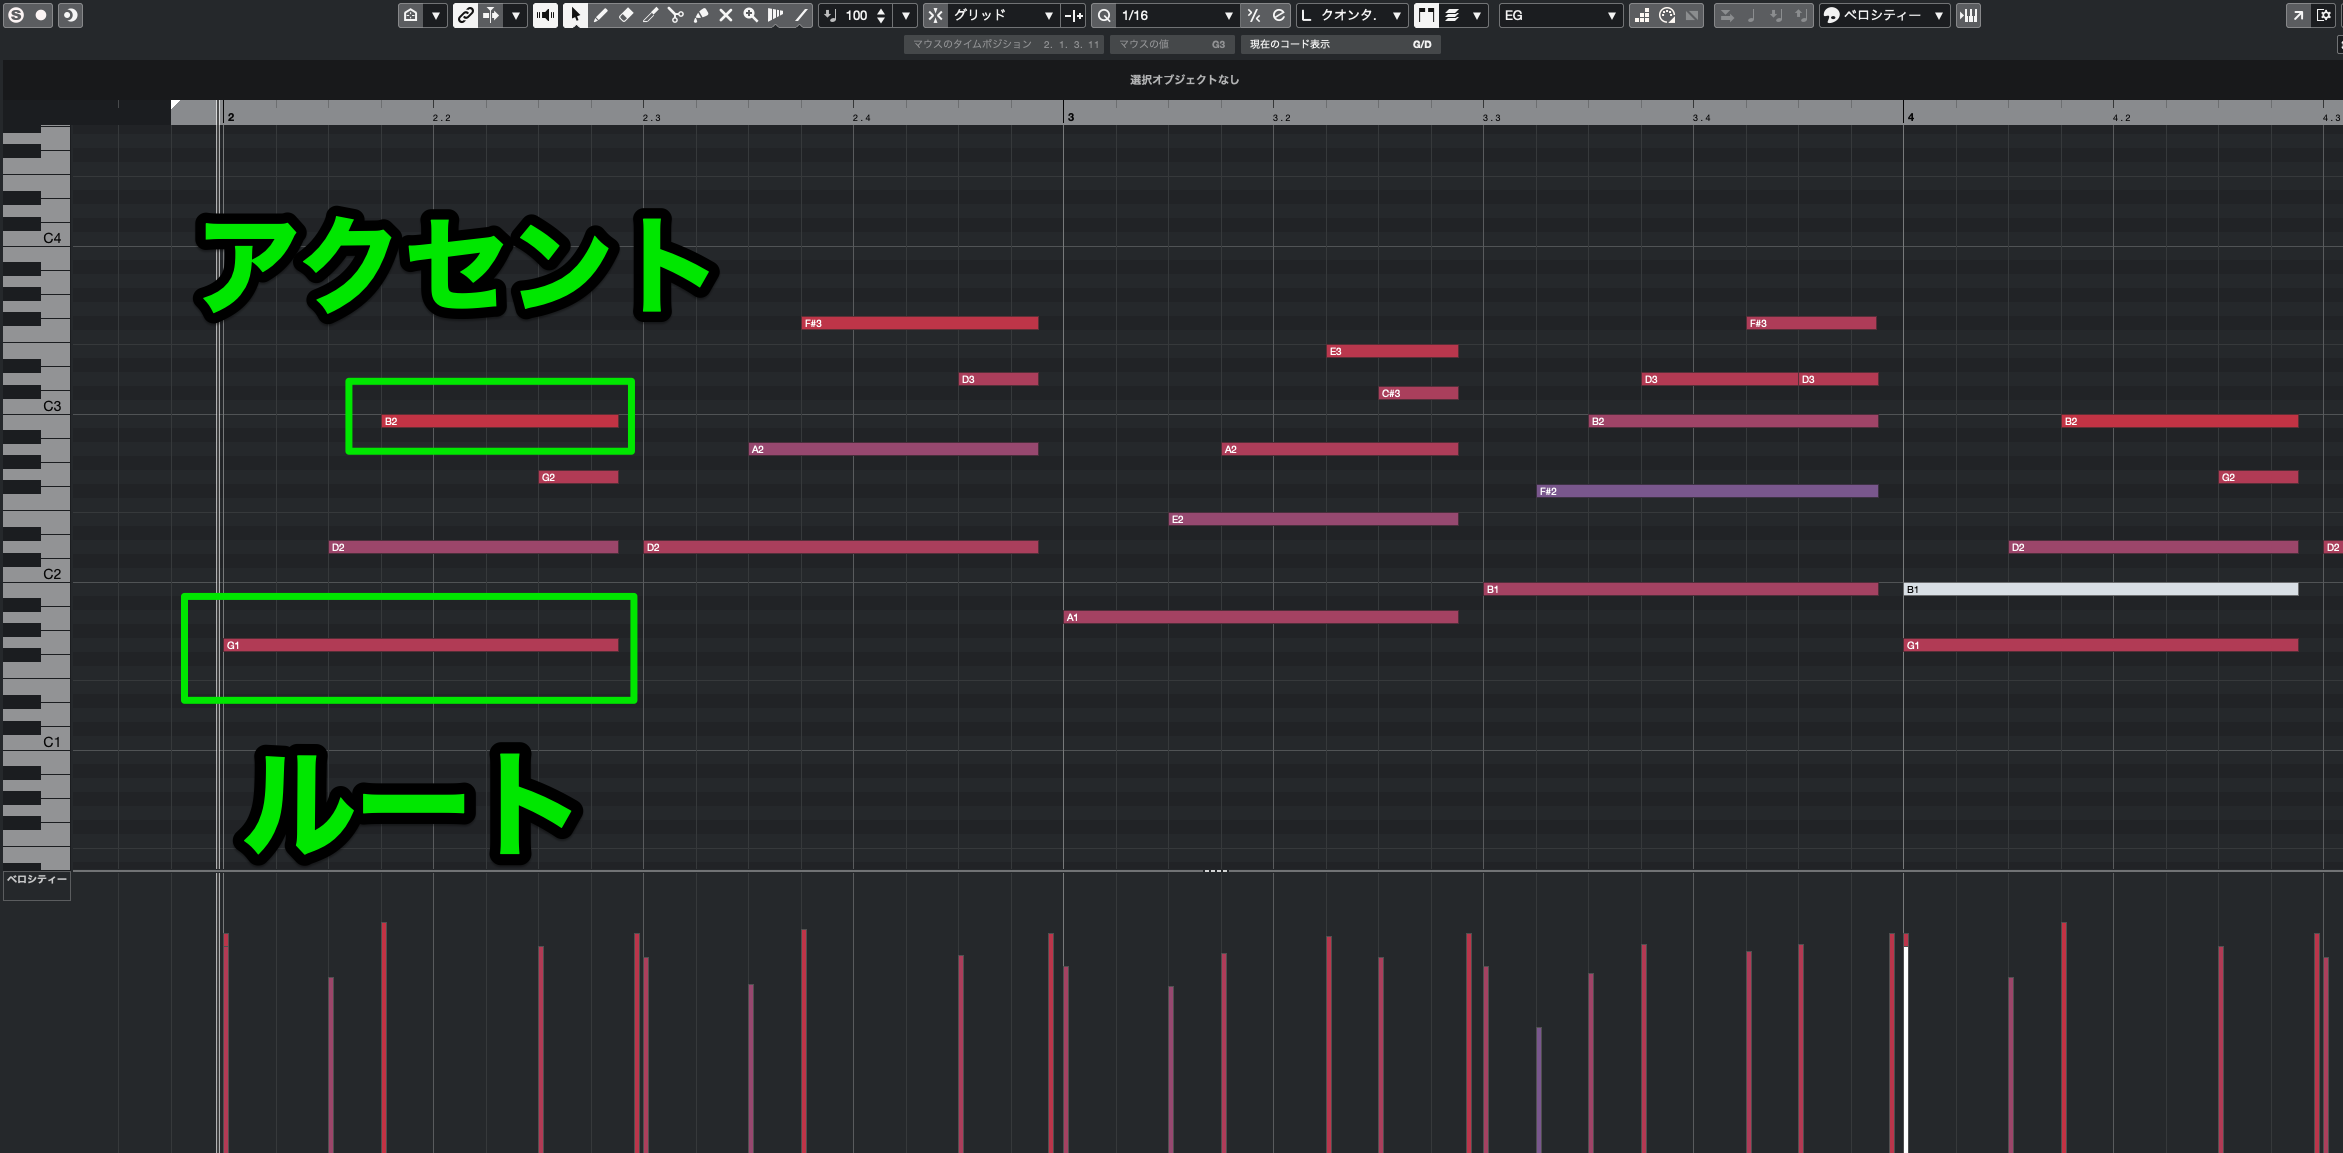Click the マウスのタイムポジション info field
Screen dimensions: 2343x1153
pyautogui.click(x=1004, y=44)
